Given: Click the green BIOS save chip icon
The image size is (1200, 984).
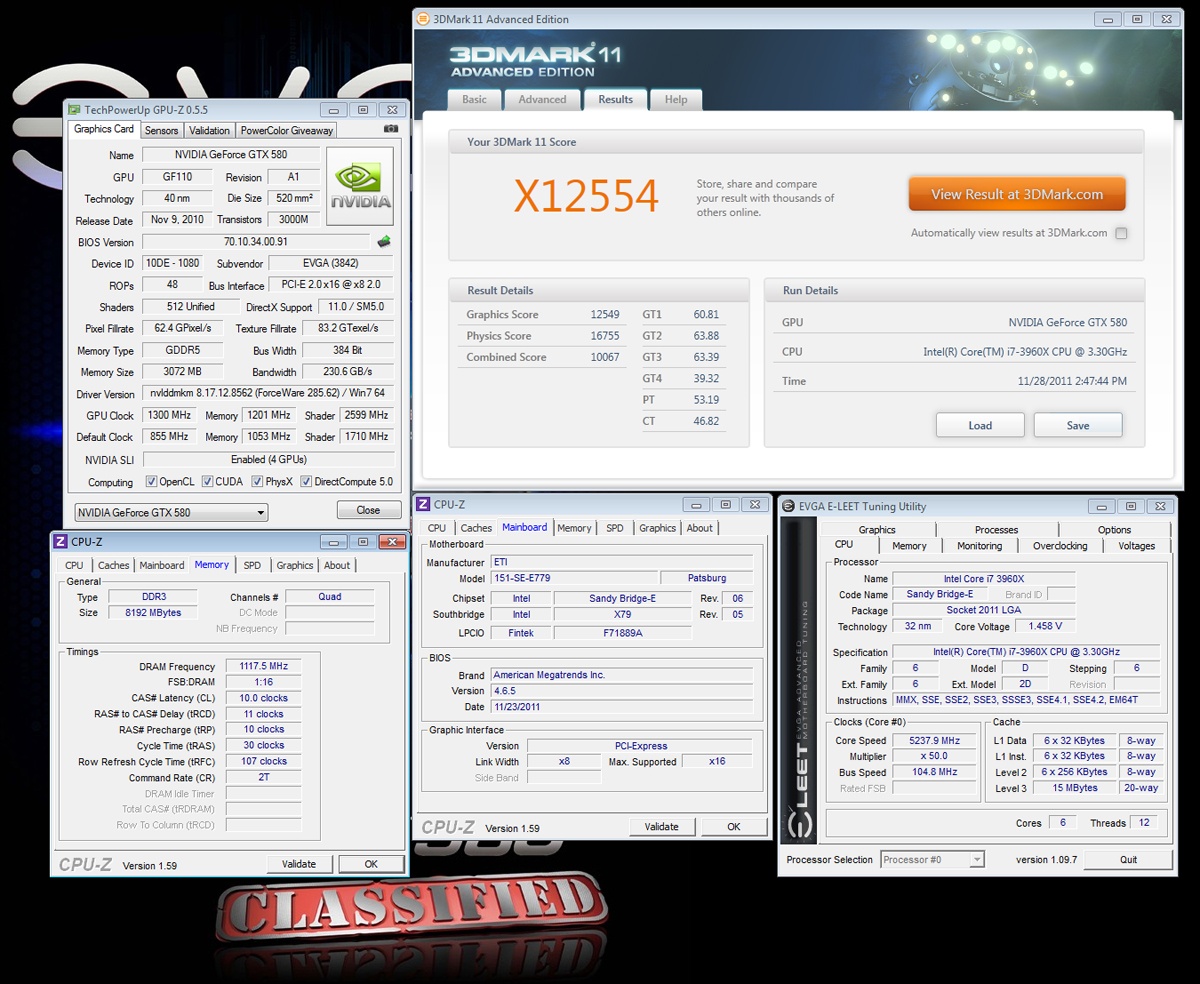Looking at the screenshot, I should [383, 241].
